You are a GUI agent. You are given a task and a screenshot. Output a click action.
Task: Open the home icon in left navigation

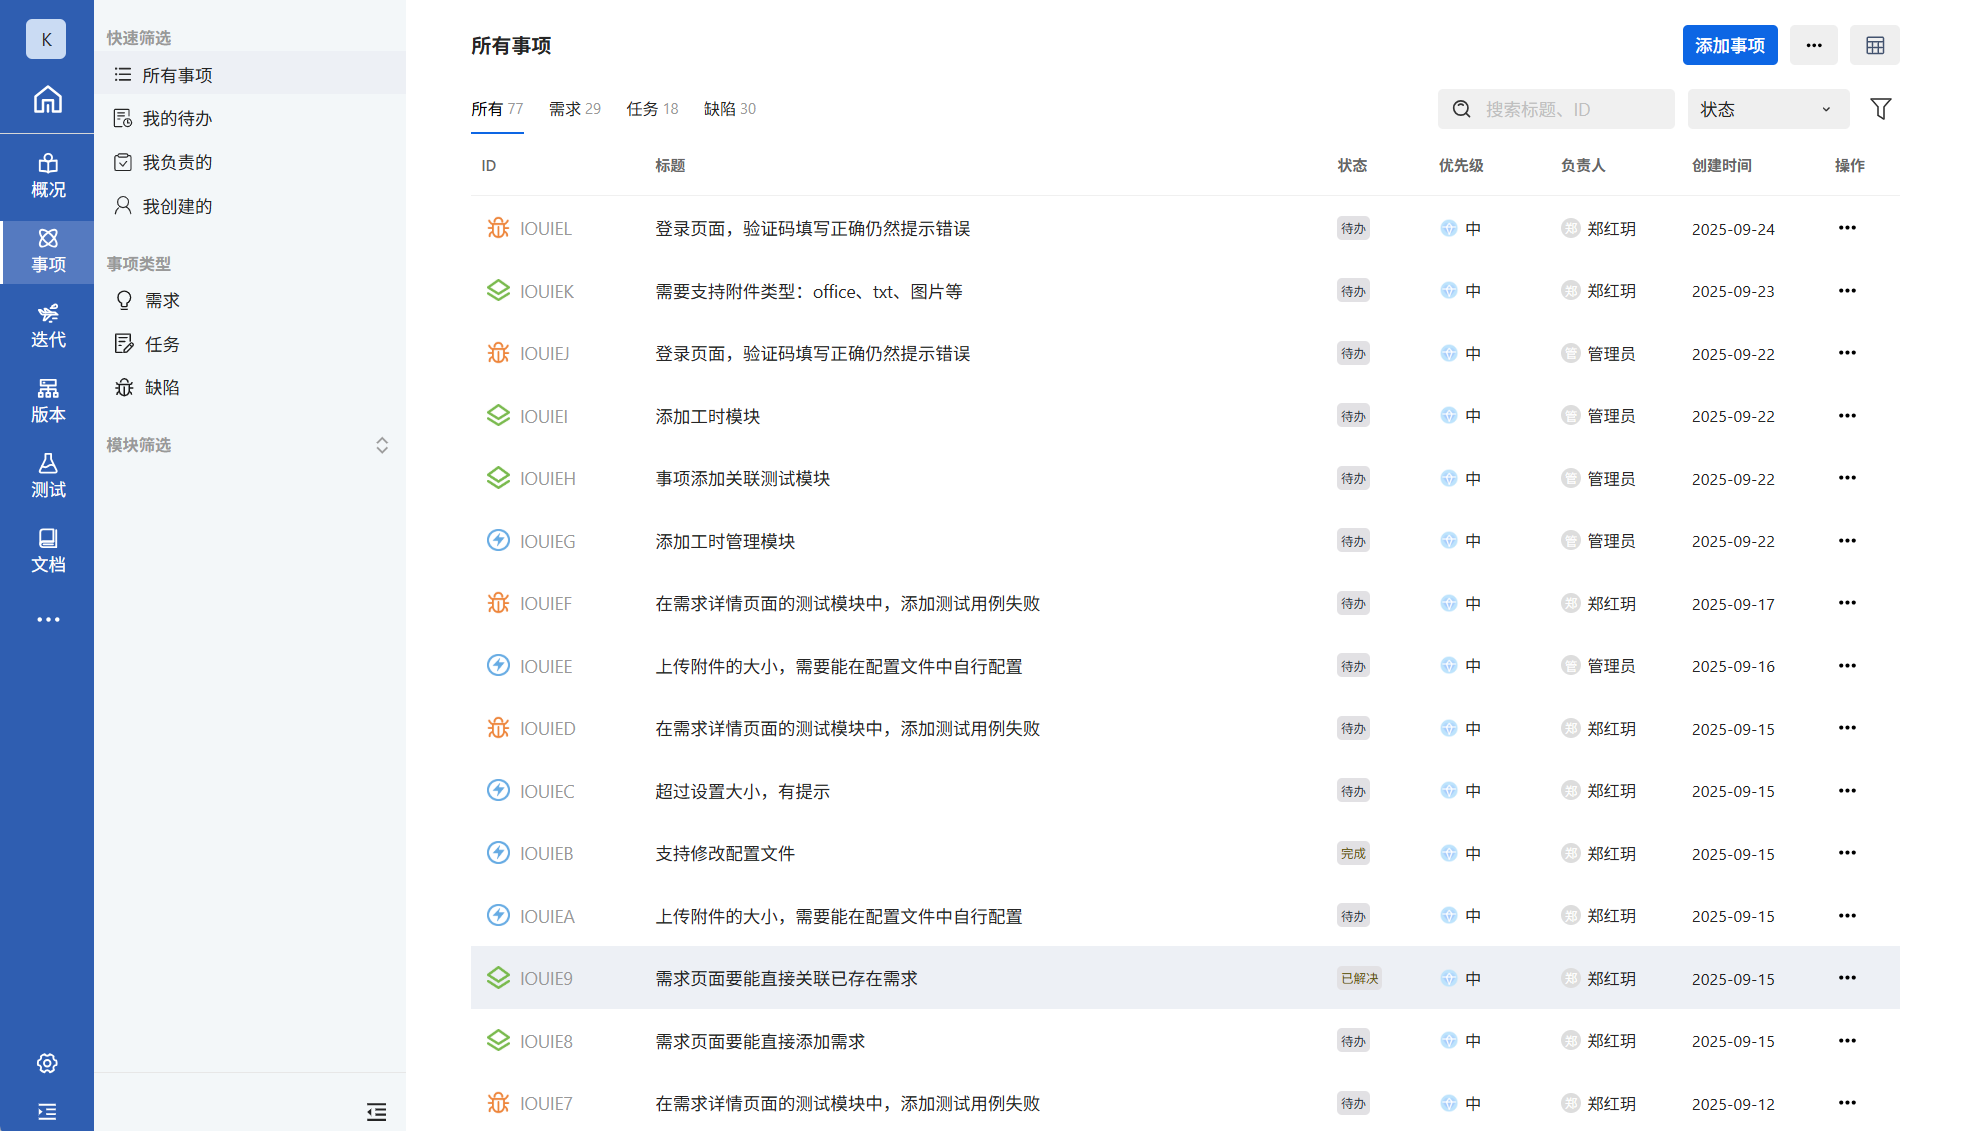point(47,100)
